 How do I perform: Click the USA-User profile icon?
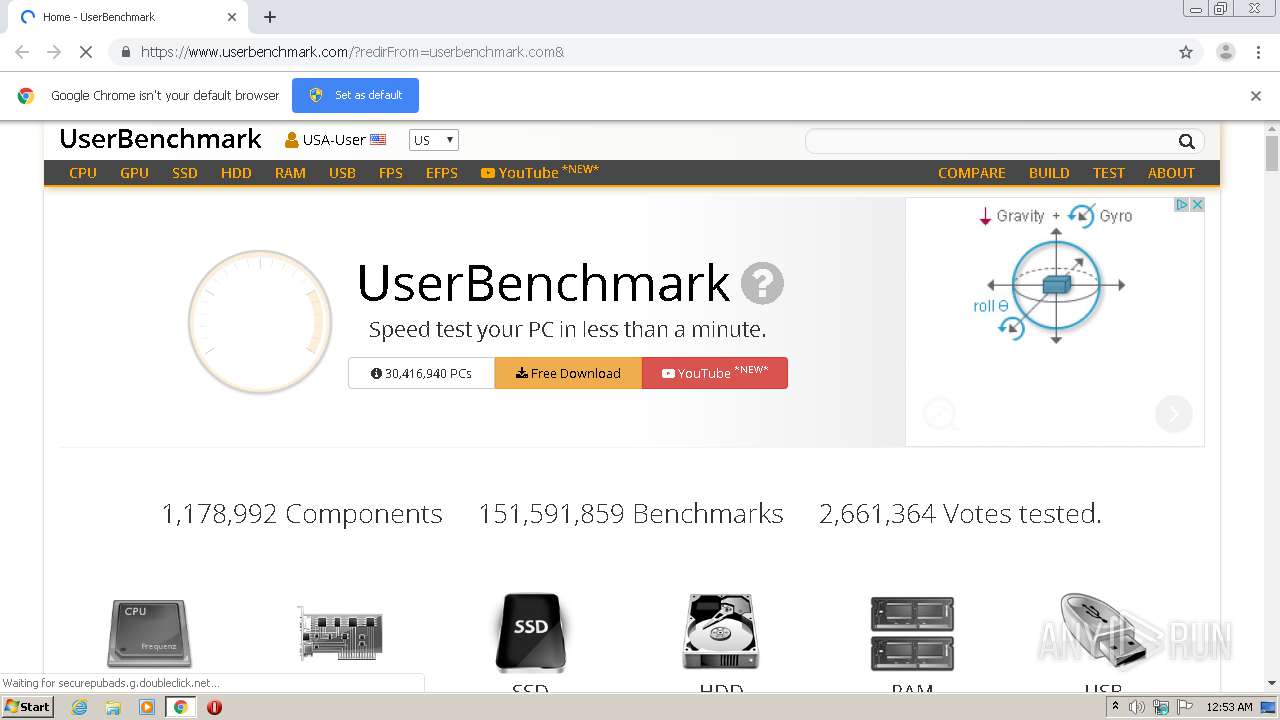[x=292, y=140]
